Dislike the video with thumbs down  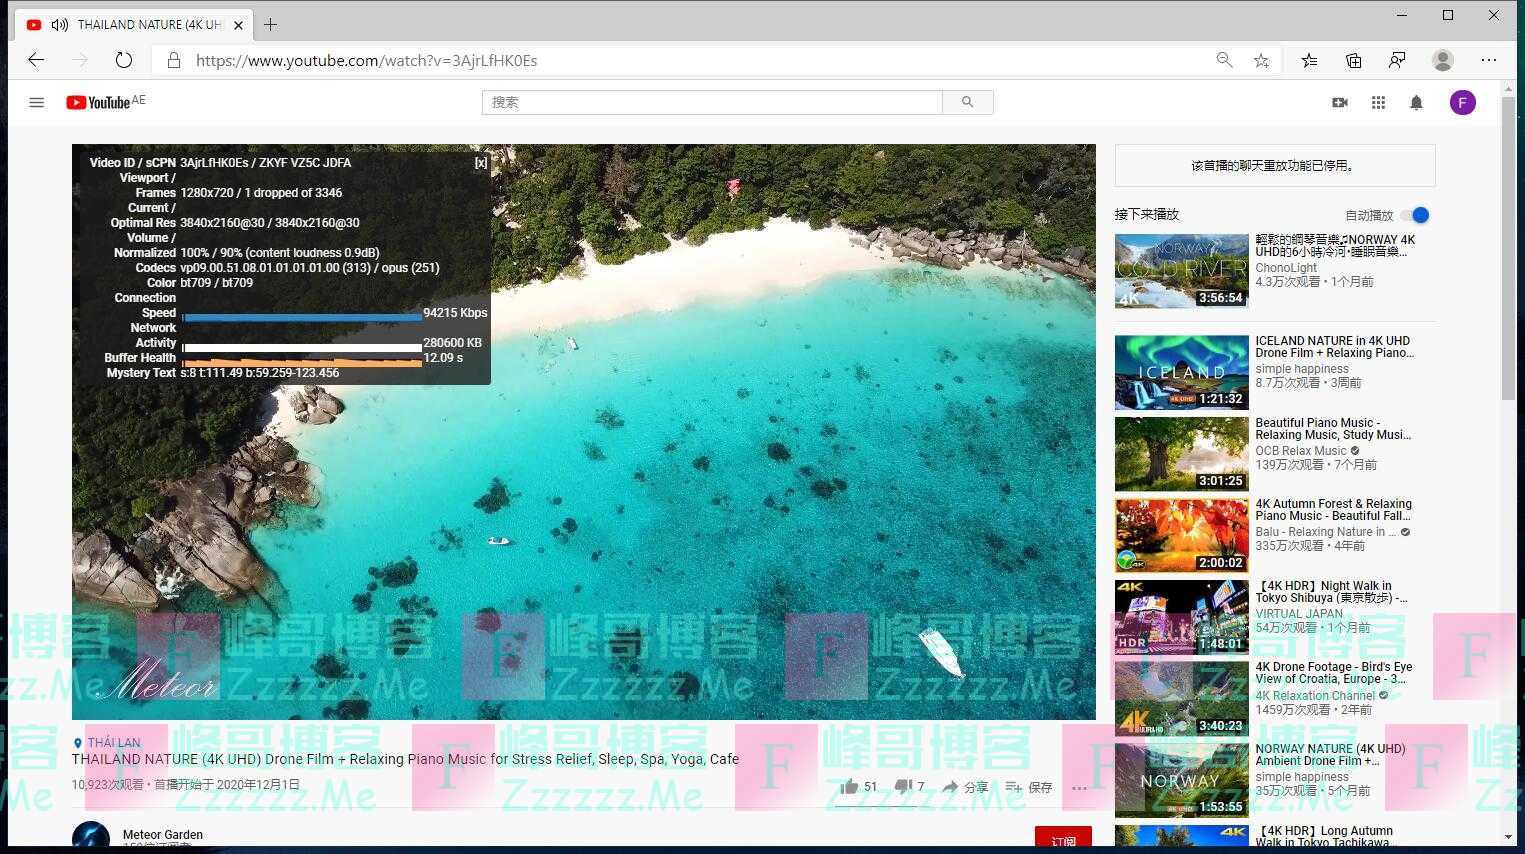pos(903,787)
